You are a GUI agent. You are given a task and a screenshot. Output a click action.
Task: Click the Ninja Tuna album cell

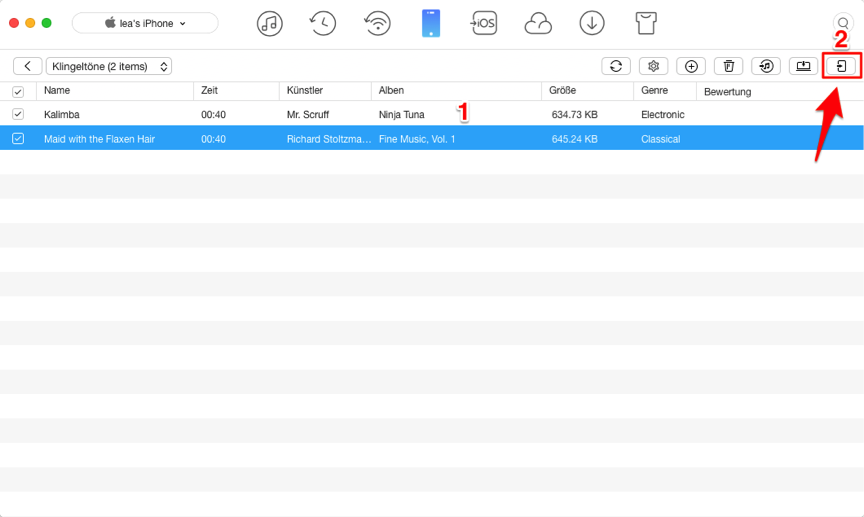(401, 115)
